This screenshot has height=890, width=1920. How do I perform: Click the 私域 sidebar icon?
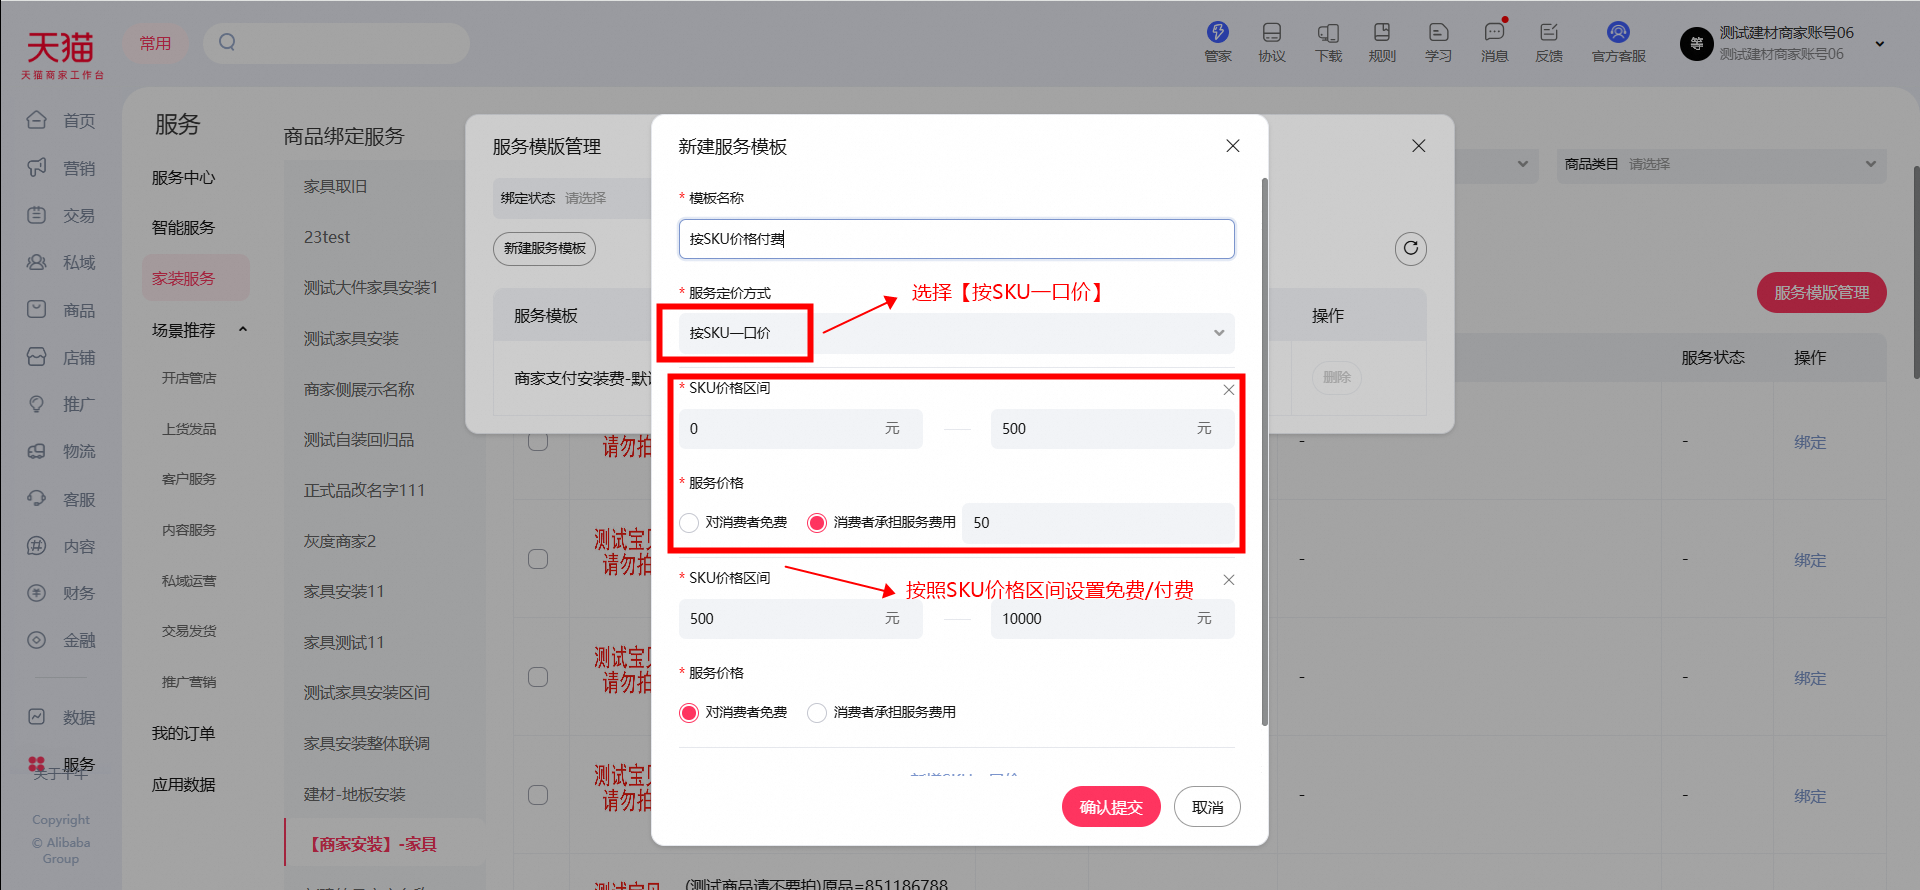click(x=37, y=262)
